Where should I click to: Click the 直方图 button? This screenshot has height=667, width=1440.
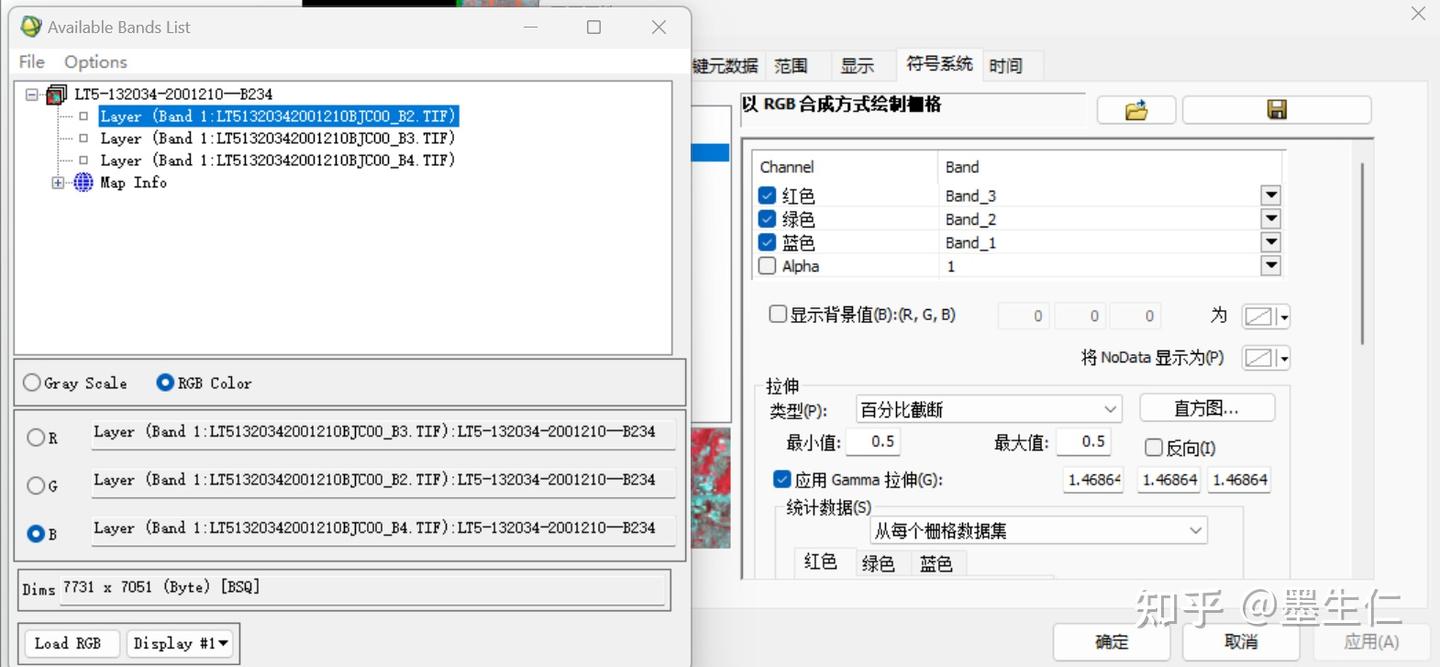1207,407
